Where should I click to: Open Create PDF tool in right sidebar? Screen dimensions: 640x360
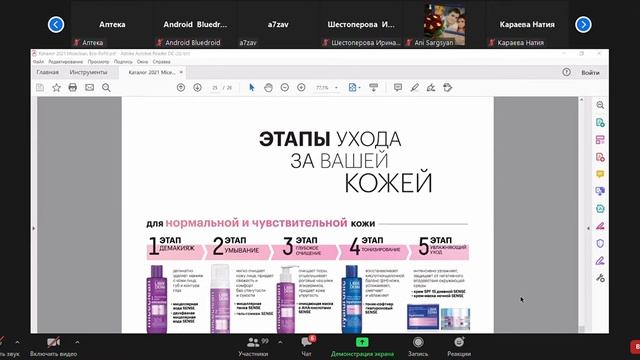pyautogui.click(x=600, y=157)
